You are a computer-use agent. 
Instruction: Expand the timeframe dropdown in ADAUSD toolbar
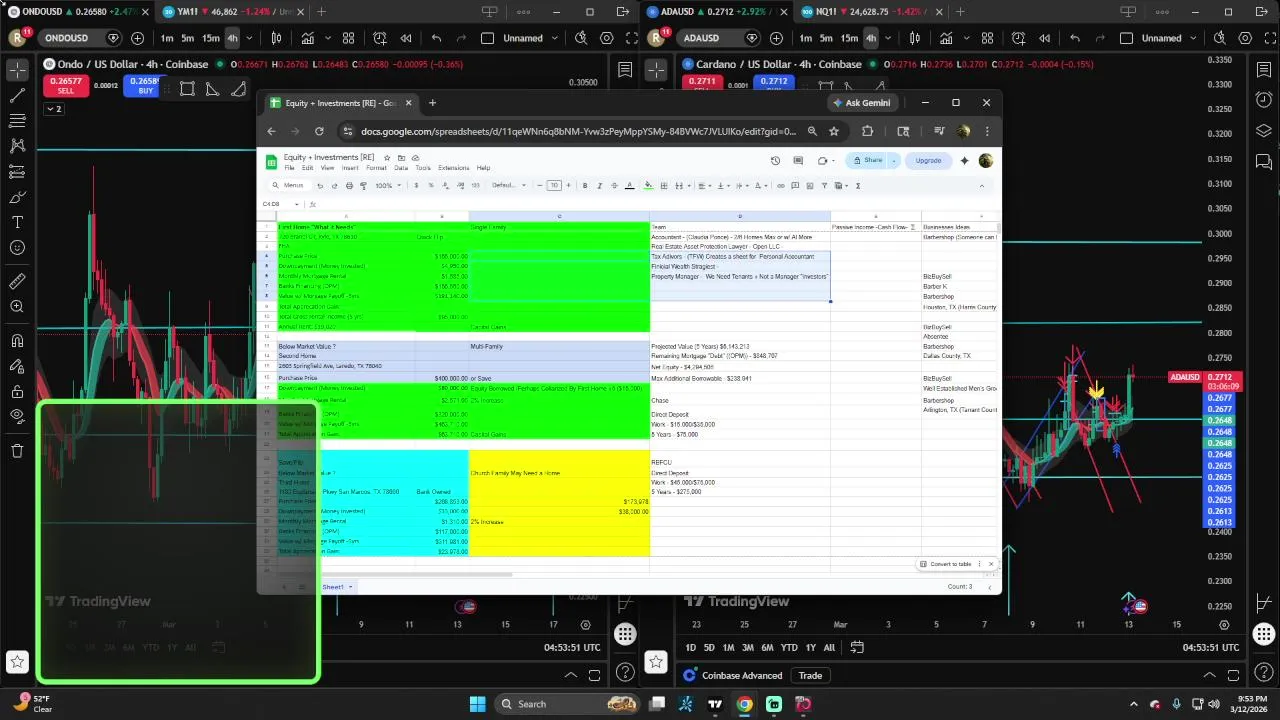(x=888, y=38)
